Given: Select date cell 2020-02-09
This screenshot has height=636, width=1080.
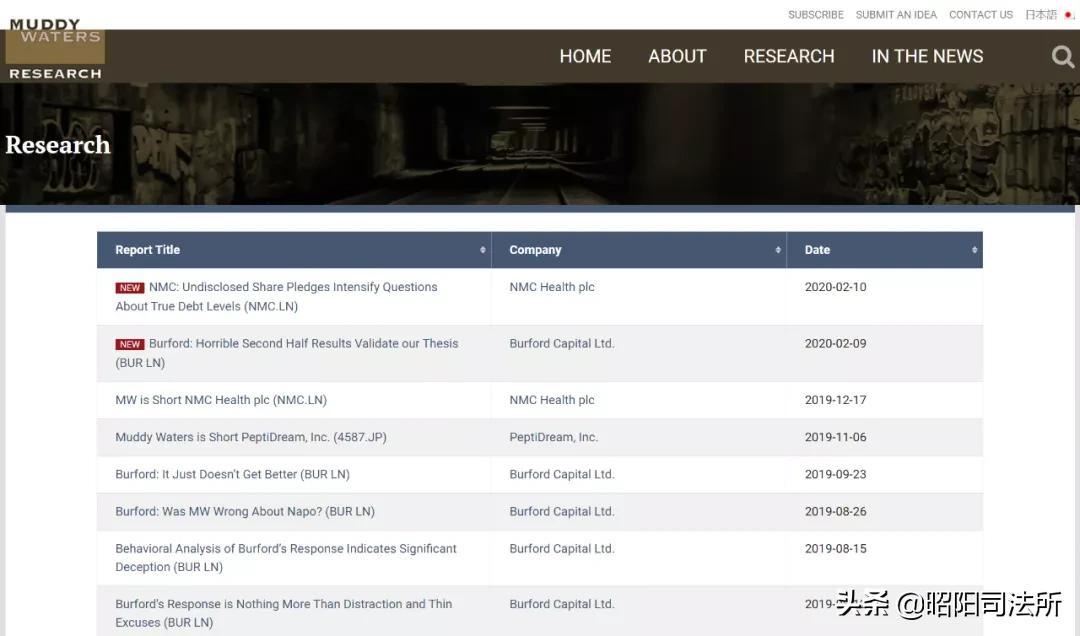Looking at the screenshot, I should (835, 343).
